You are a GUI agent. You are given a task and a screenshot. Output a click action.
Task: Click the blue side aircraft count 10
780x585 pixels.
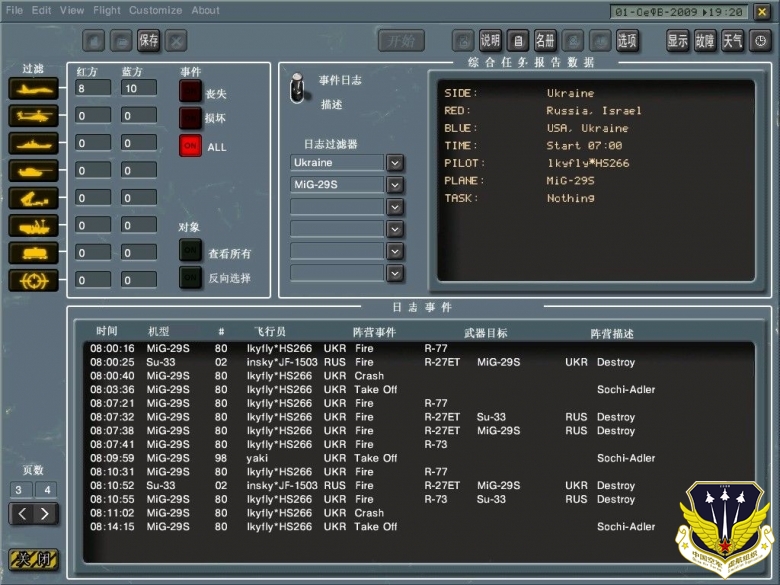coord(139,89)
